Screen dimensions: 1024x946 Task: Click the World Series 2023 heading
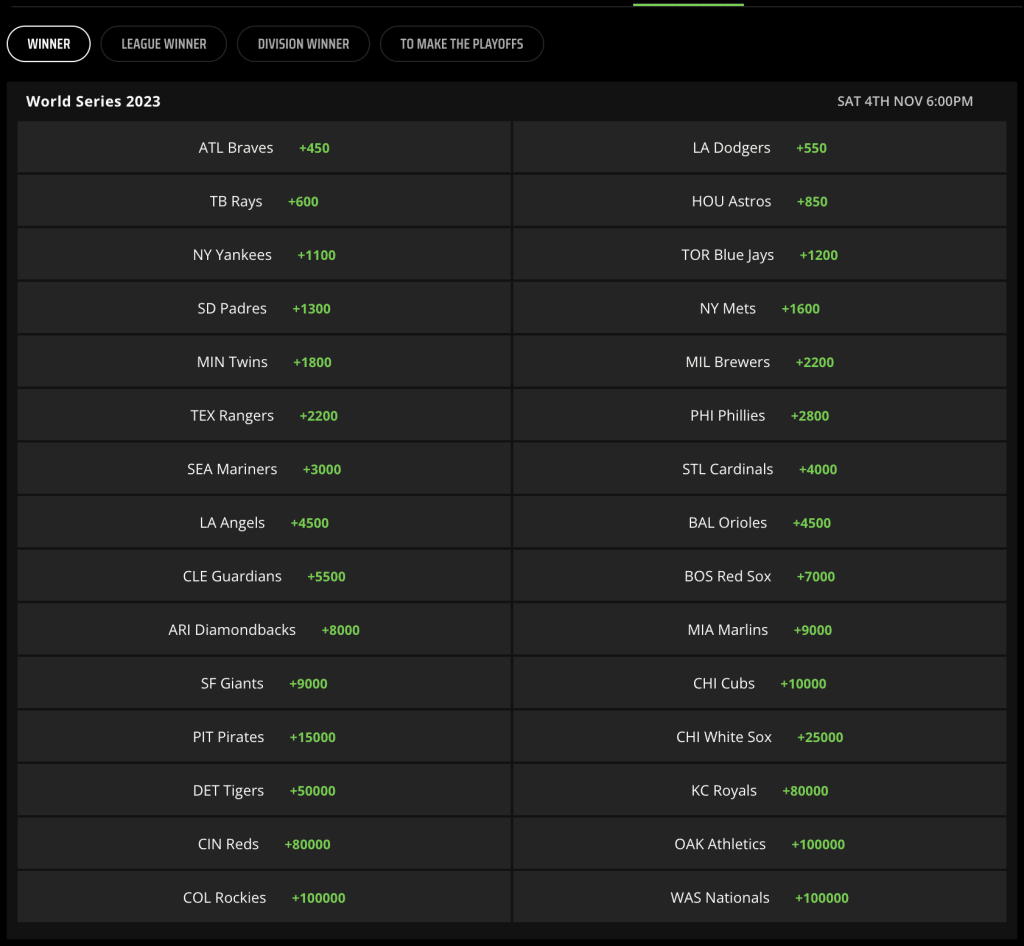93,101
